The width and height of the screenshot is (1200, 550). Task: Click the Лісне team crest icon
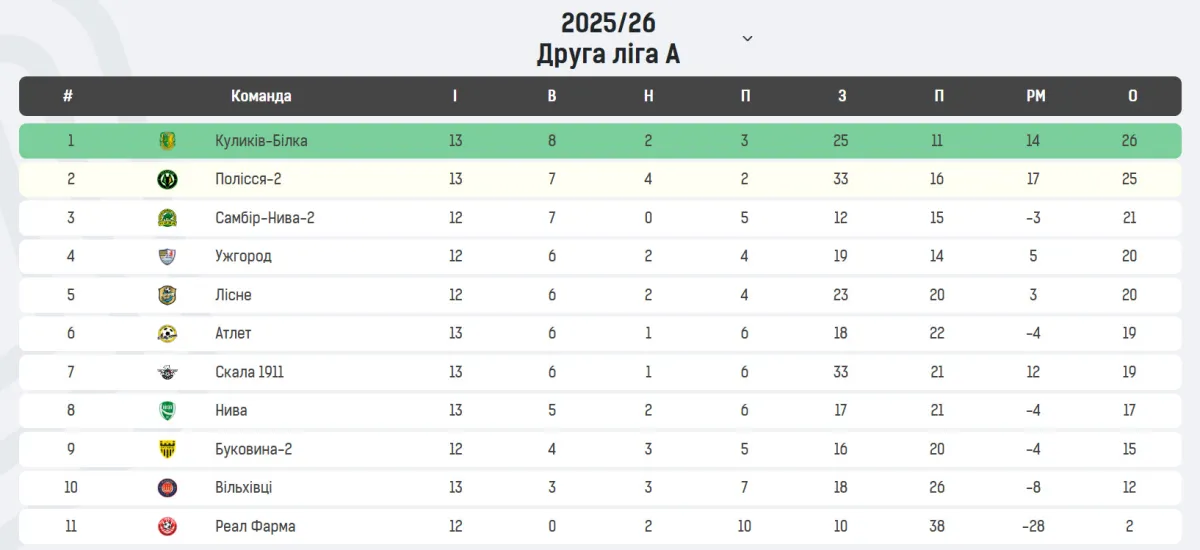click(167, 295)
